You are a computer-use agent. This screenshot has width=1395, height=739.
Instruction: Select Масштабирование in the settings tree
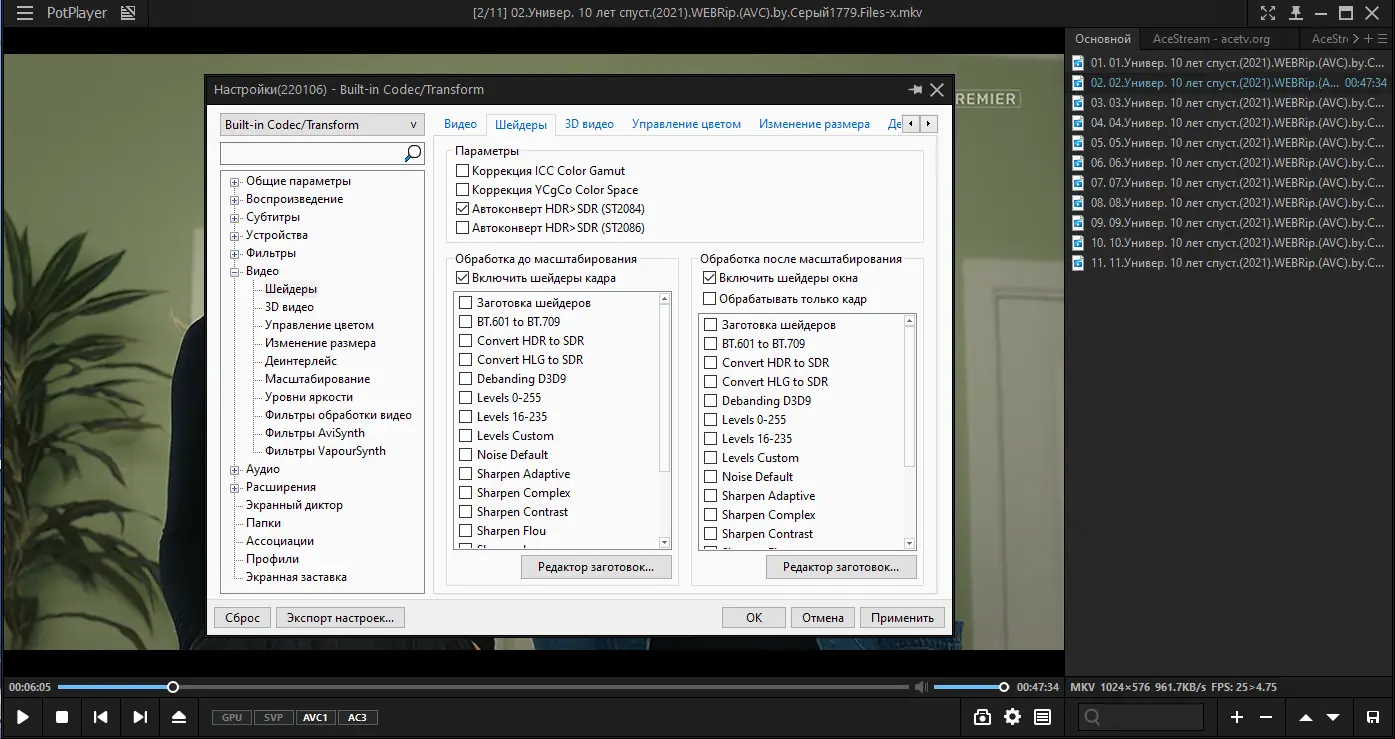pos(317,380)
